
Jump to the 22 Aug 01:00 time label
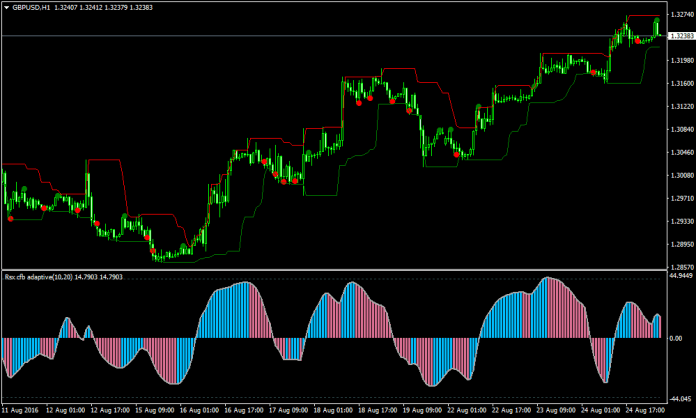[x=462, y=410]
